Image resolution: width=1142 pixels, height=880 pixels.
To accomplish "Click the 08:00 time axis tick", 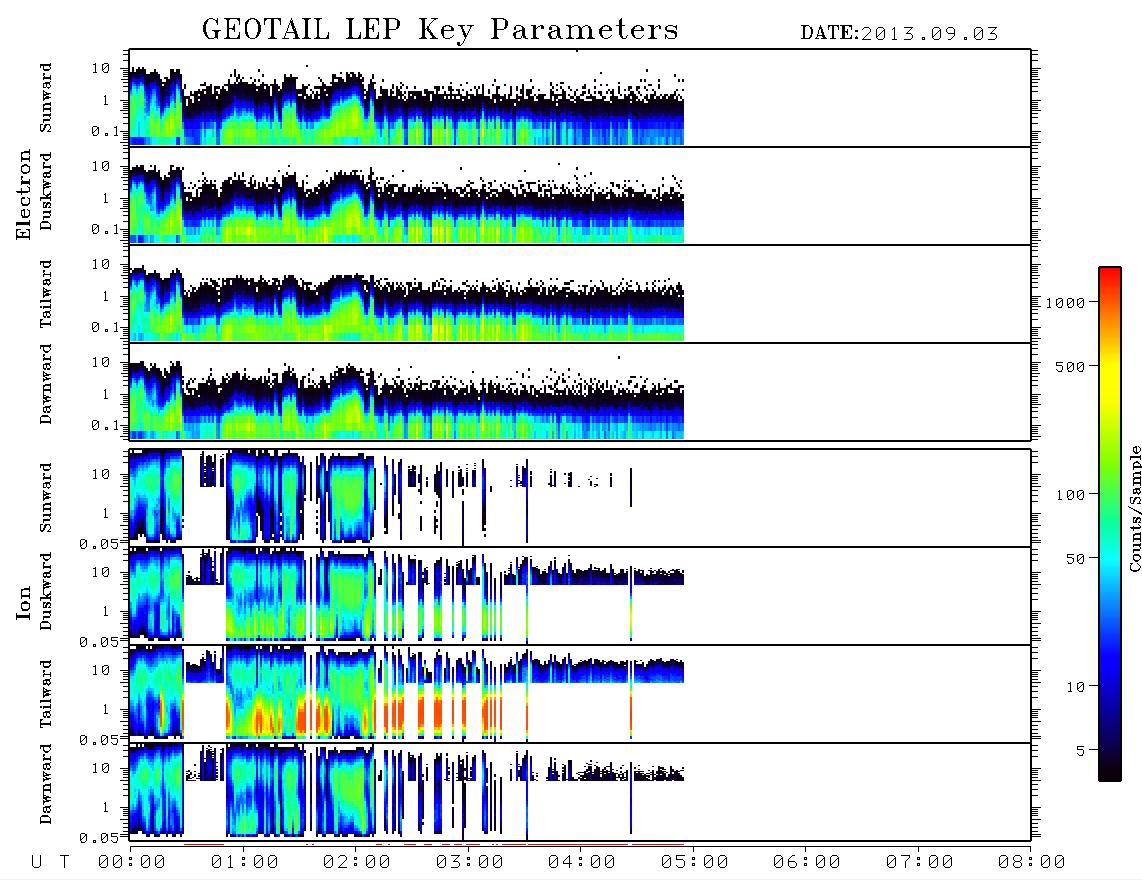I will point(1032,862).
